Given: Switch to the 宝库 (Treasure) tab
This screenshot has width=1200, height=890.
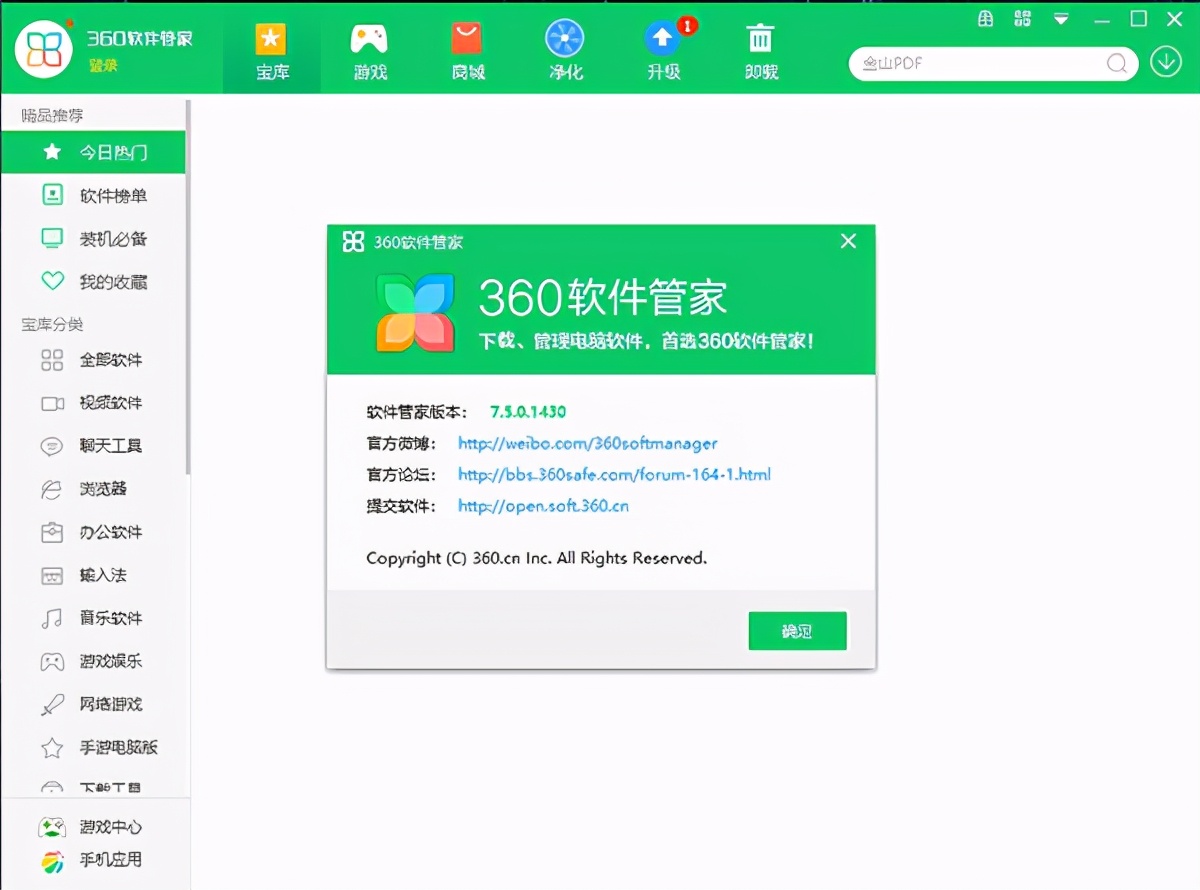Looking at the screenshot, I should 271,48.
